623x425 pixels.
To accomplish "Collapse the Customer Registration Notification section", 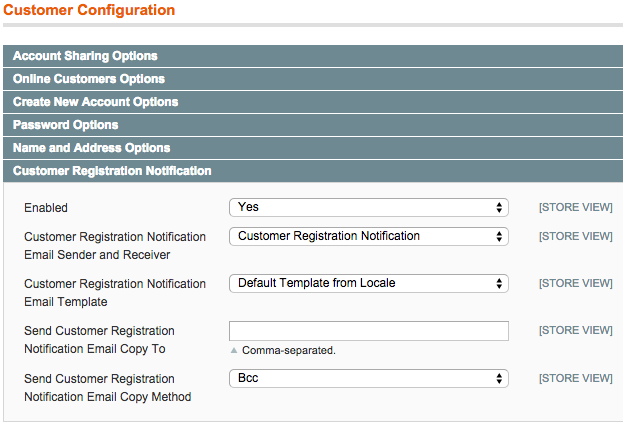I will (x=313, y=171).
